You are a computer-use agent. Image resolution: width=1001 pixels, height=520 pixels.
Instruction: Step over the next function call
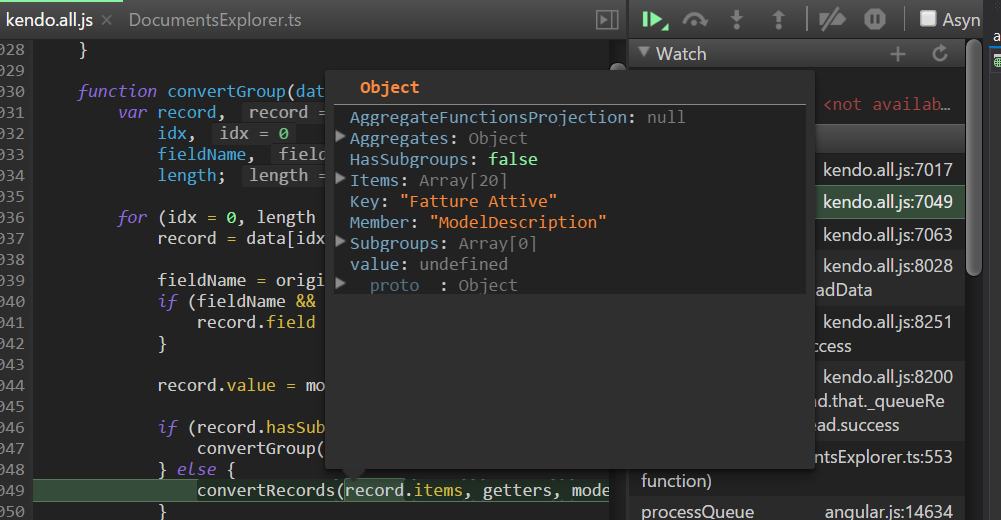click(x=695, y=19)
